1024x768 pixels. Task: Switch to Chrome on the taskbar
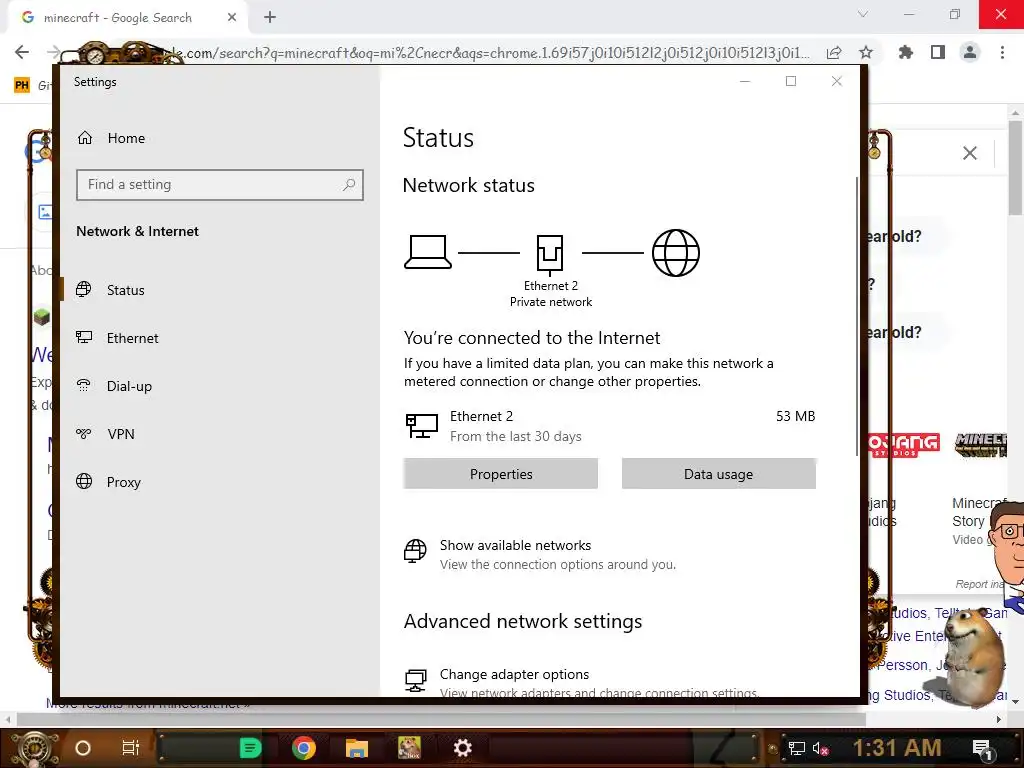[304, 748]
